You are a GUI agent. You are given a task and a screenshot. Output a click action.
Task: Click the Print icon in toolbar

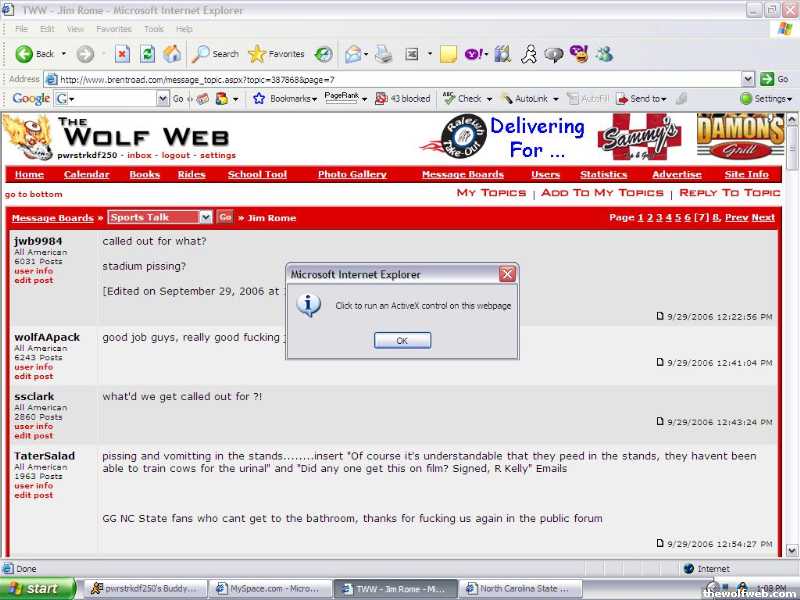383,54
